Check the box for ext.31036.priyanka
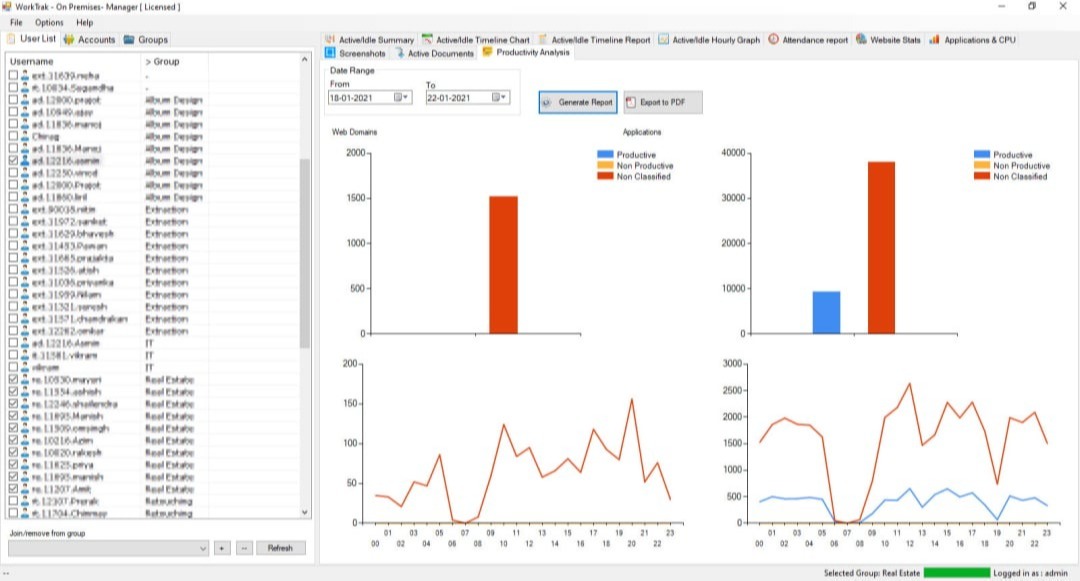1080x581 pixels. coord(13,282)
